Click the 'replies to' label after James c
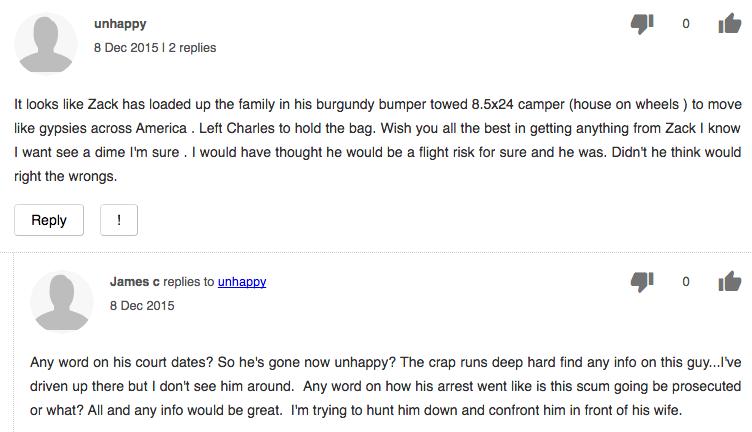 coord(188,281)
